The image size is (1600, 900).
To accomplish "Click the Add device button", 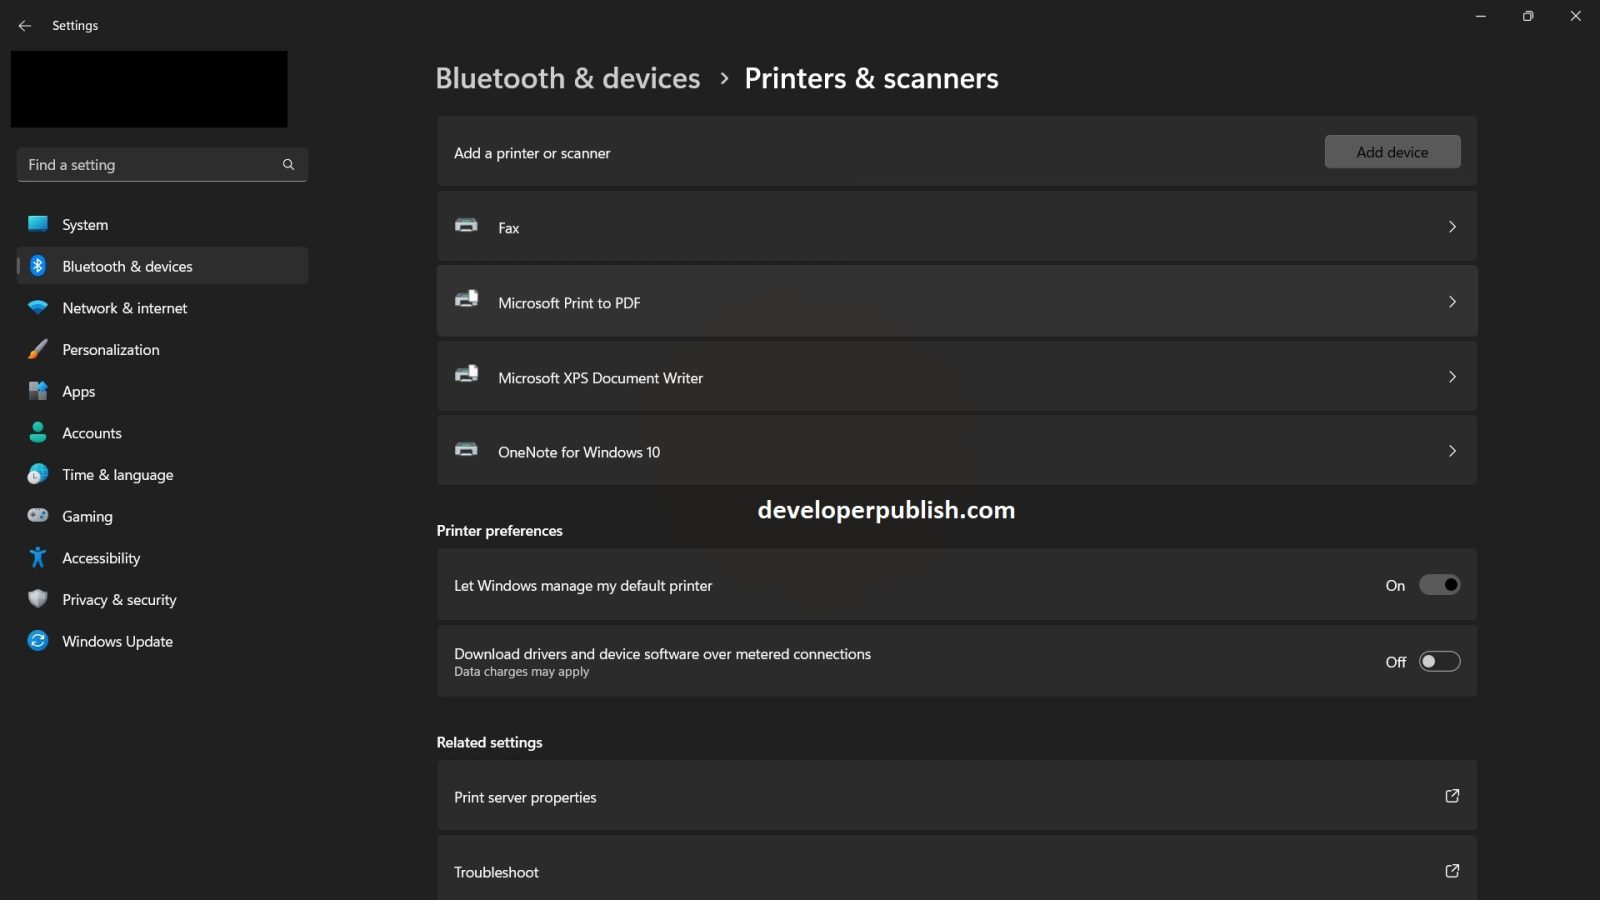I will point(1392,152).
